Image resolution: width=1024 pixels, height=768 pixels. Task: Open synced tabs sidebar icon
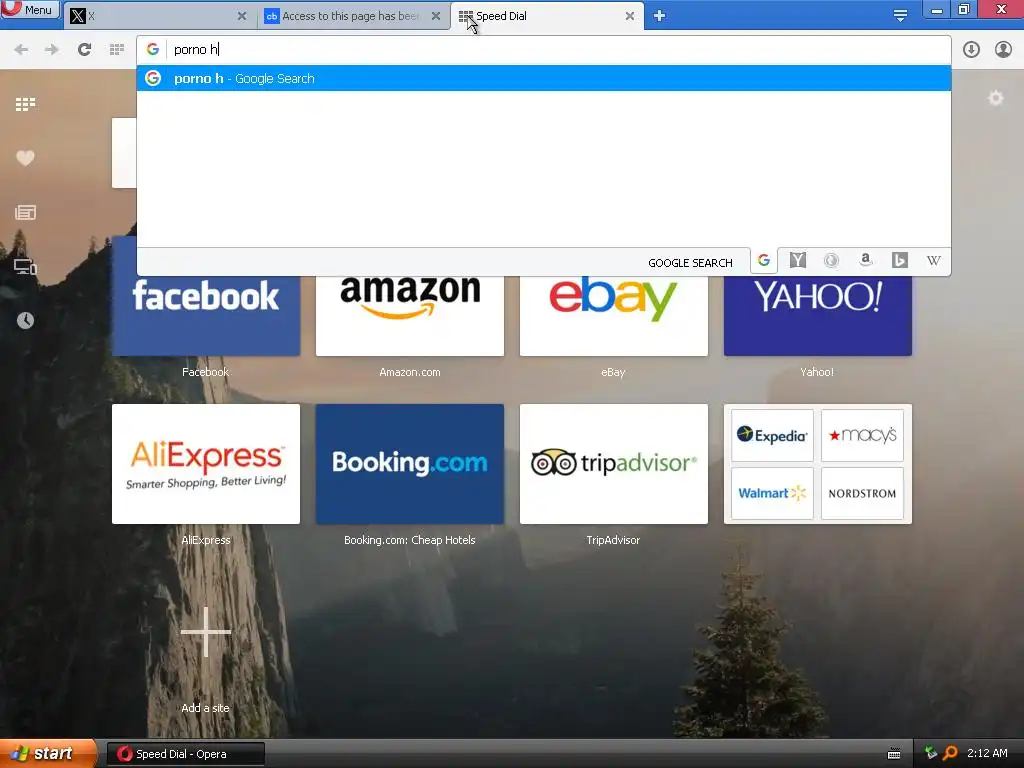25,266
